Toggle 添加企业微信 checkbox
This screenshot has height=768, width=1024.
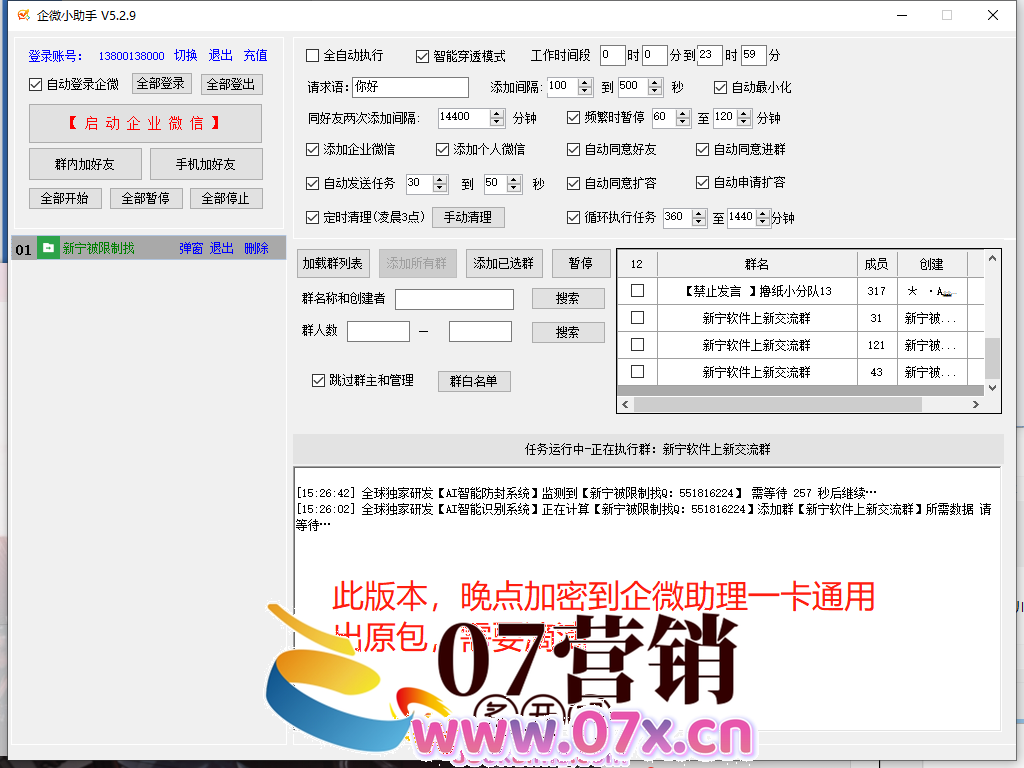click(312, 150)
